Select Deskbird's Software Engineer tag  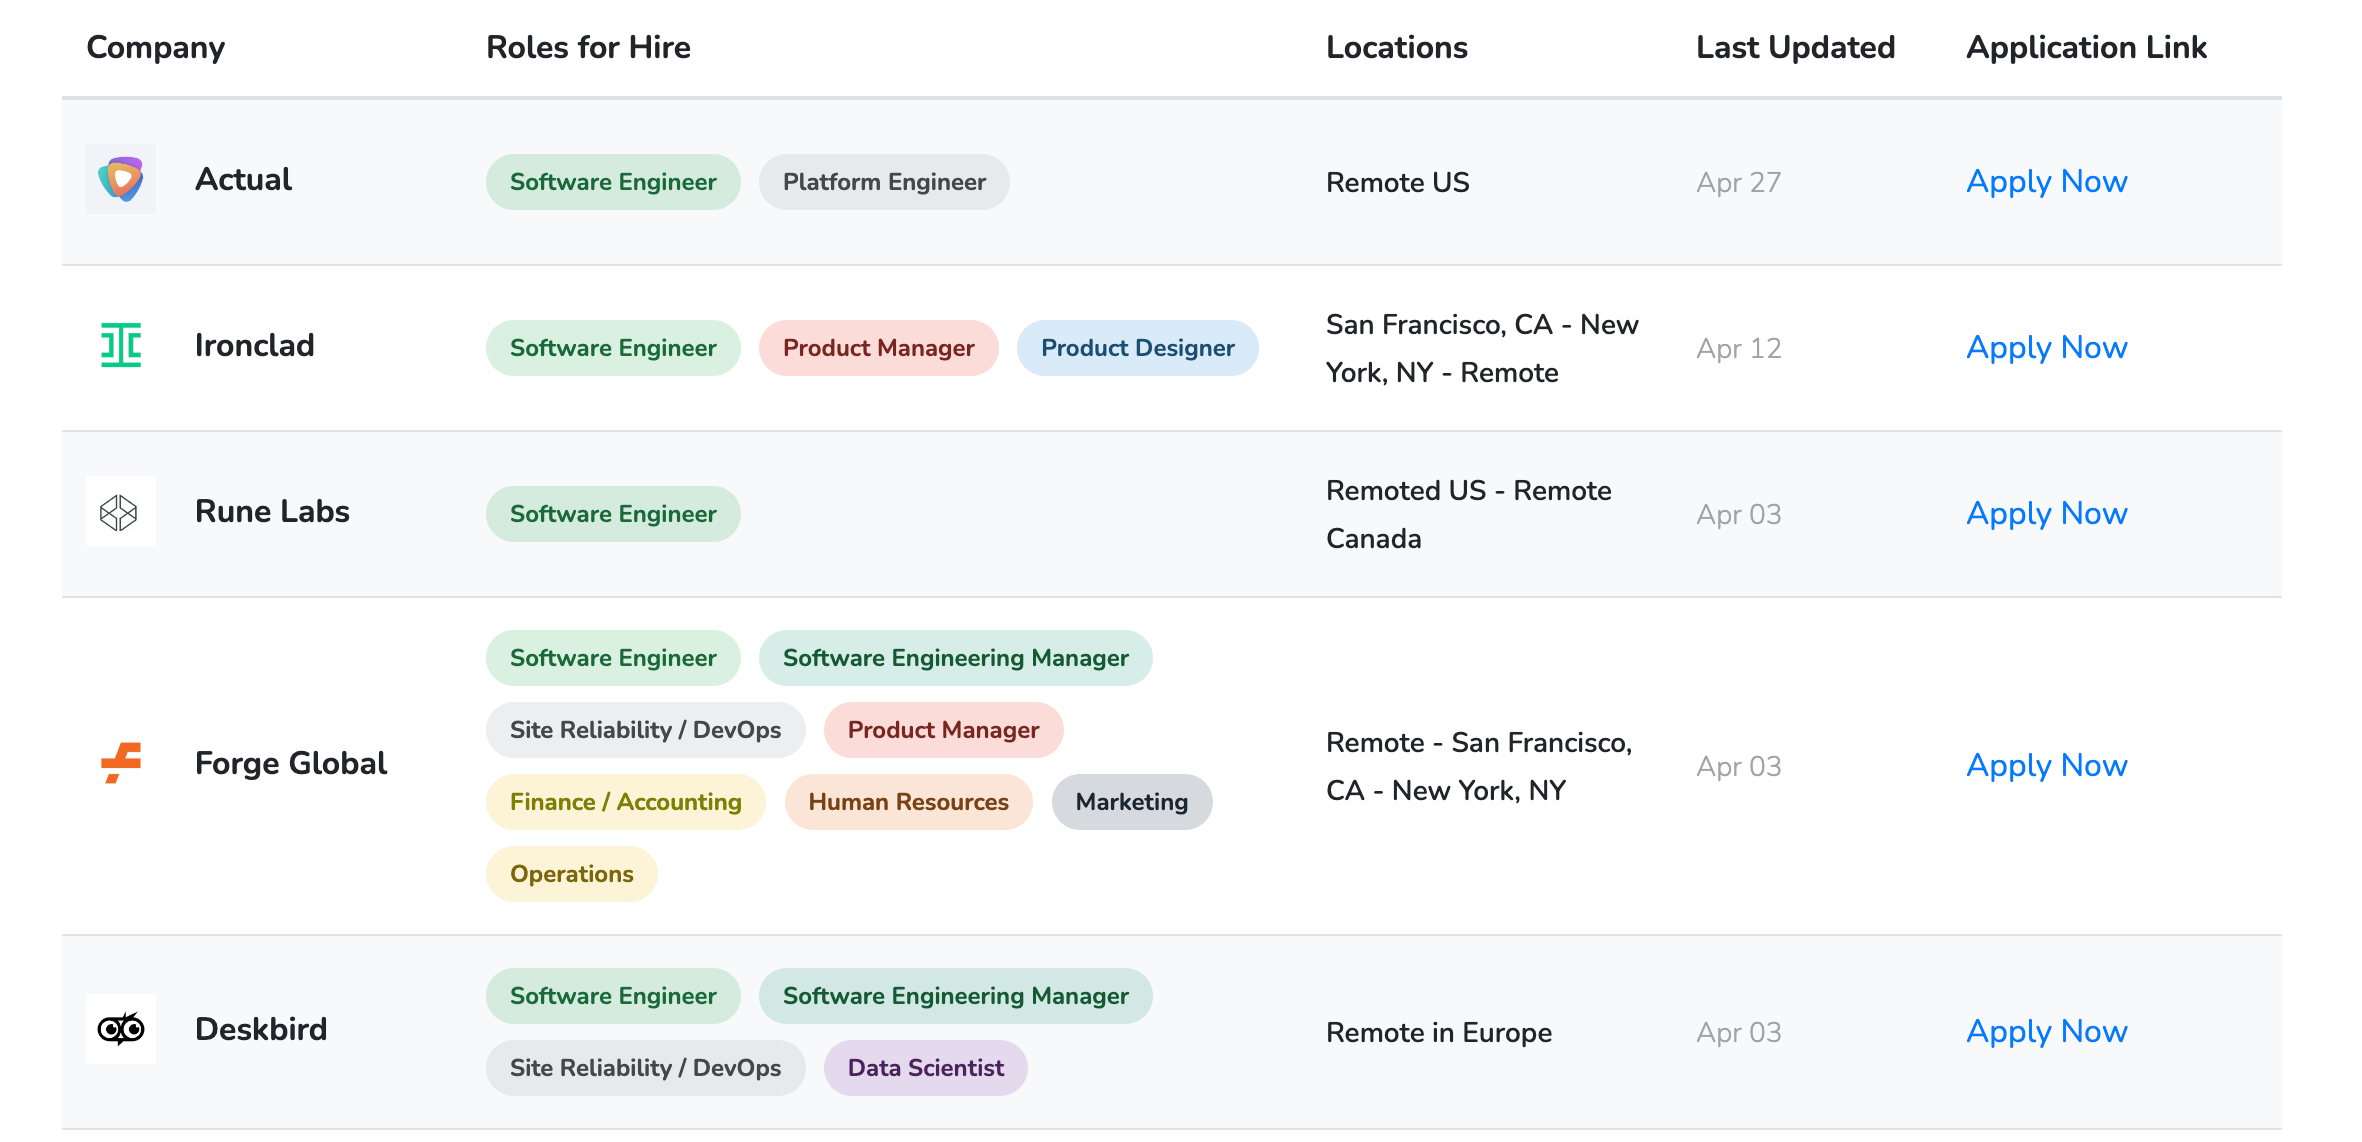[613, 996]
